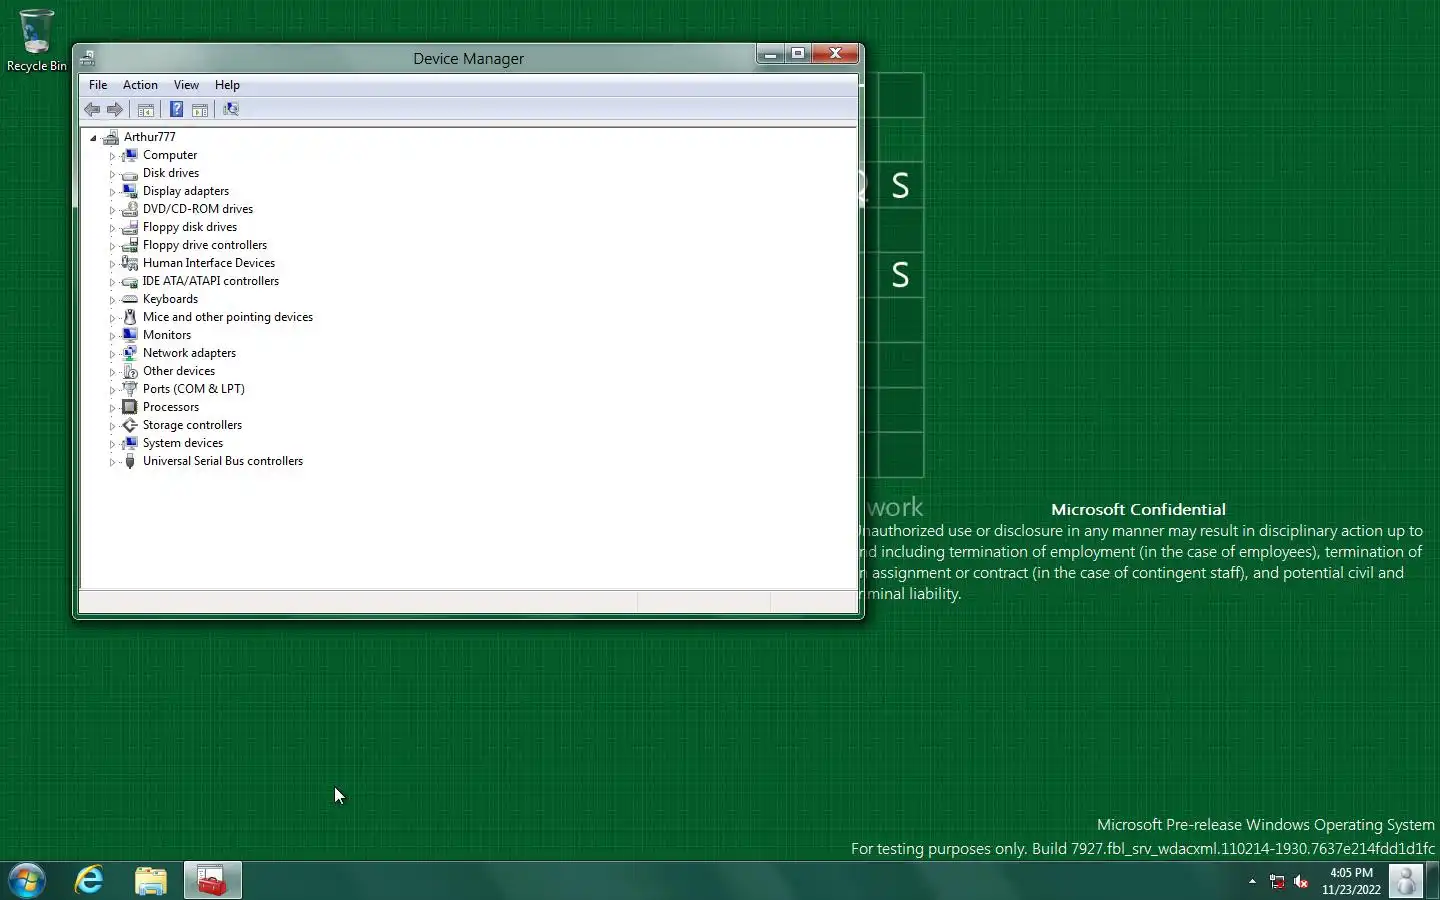
Task: Open Help via the blue question mark icon
Action: pos(176,110)
